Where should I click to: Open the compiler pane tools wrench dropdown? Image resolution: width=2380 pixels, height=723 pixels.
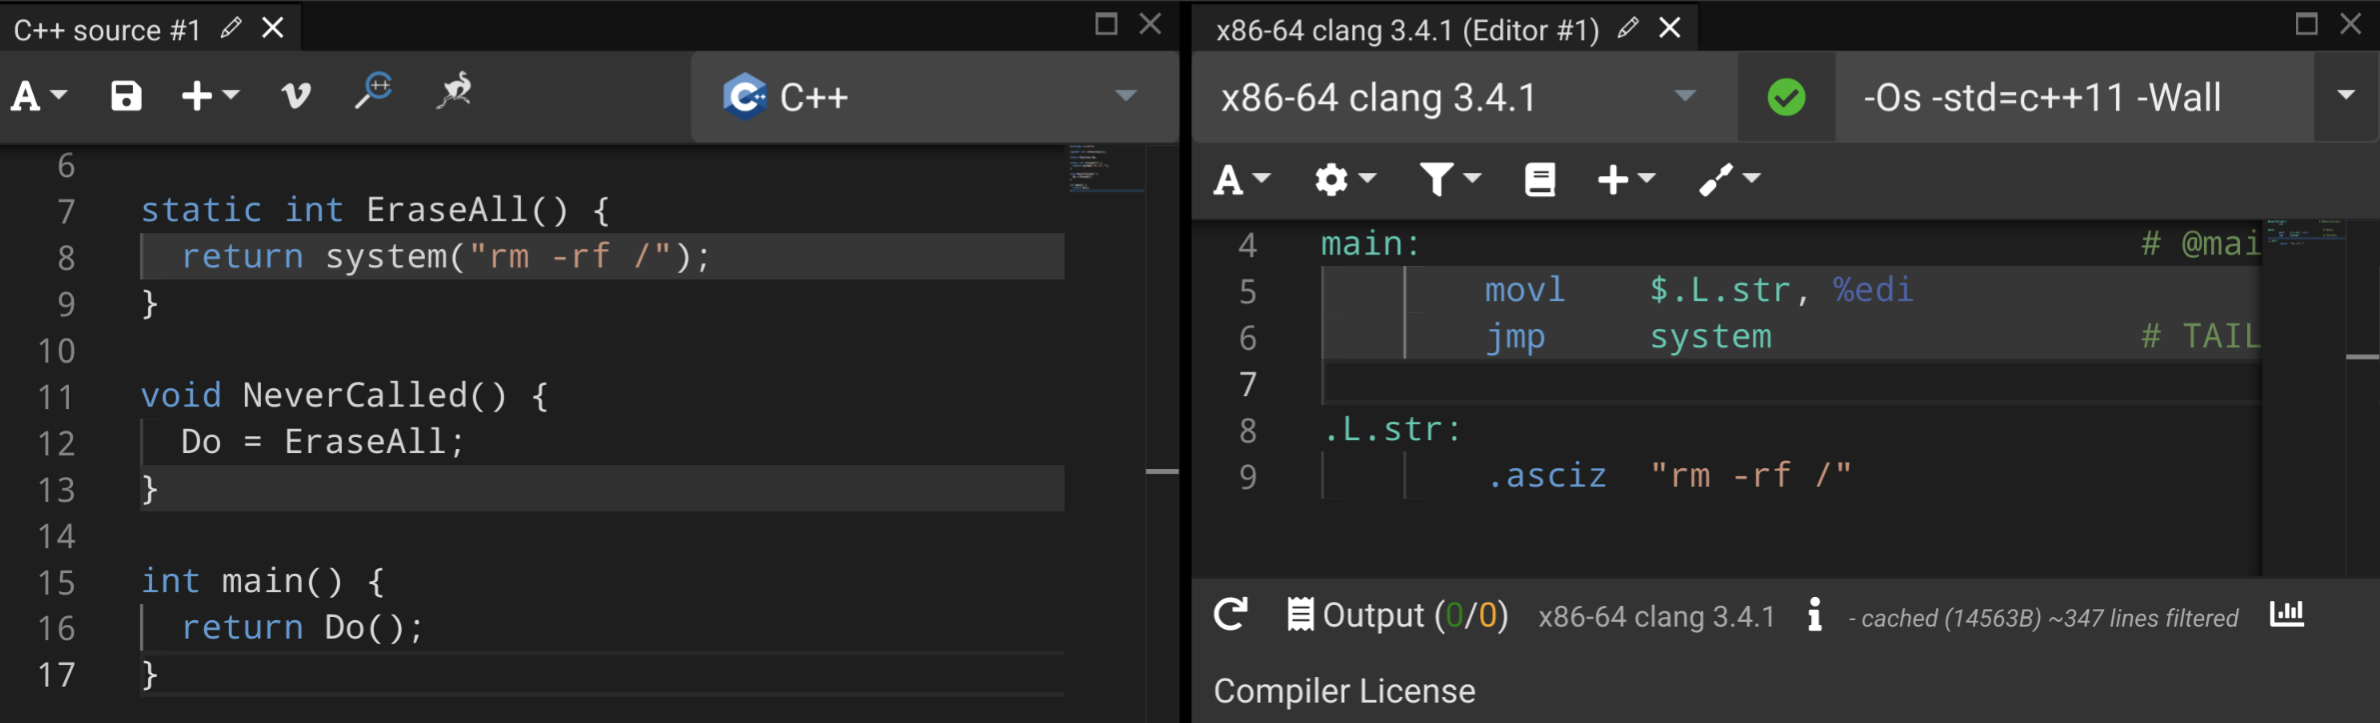click(x=1729, y=180)
